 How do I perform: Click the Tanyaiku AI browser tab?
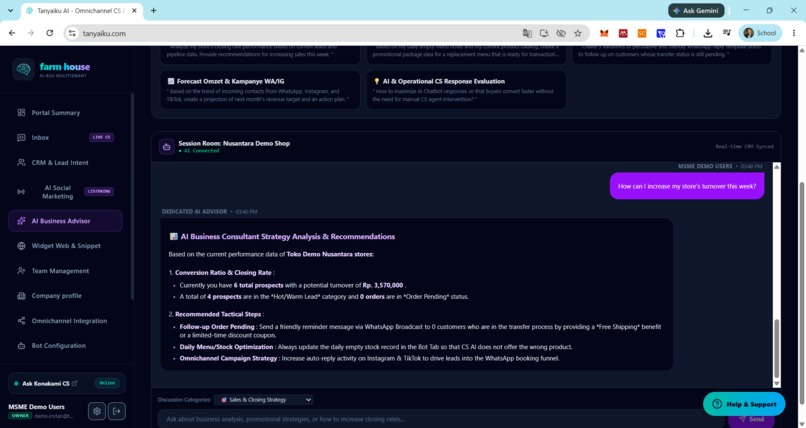click(82, 10)
